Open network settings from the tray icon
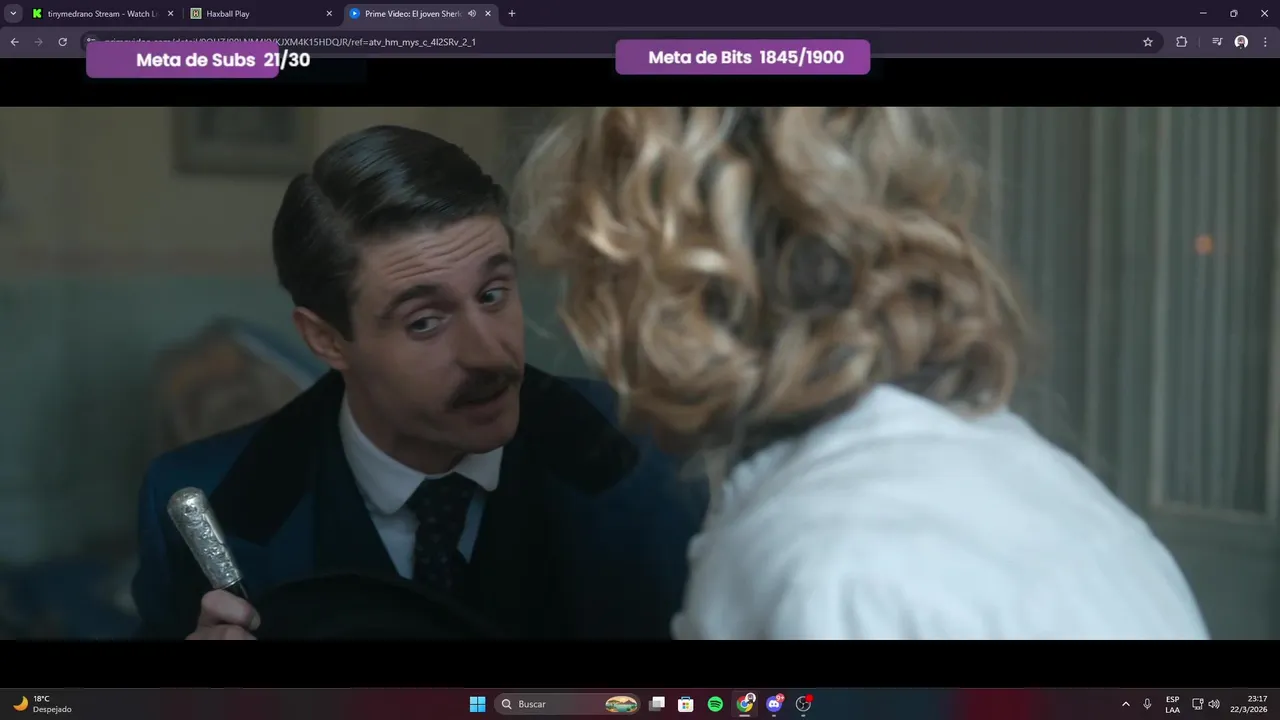 click(1198, 704)
